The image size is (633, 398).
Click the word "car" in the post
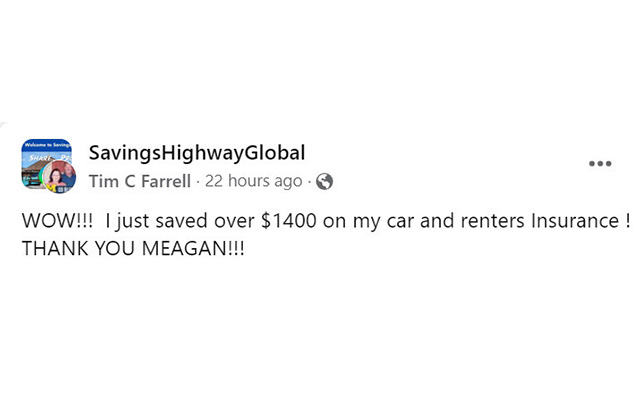(x=400, y=222)
